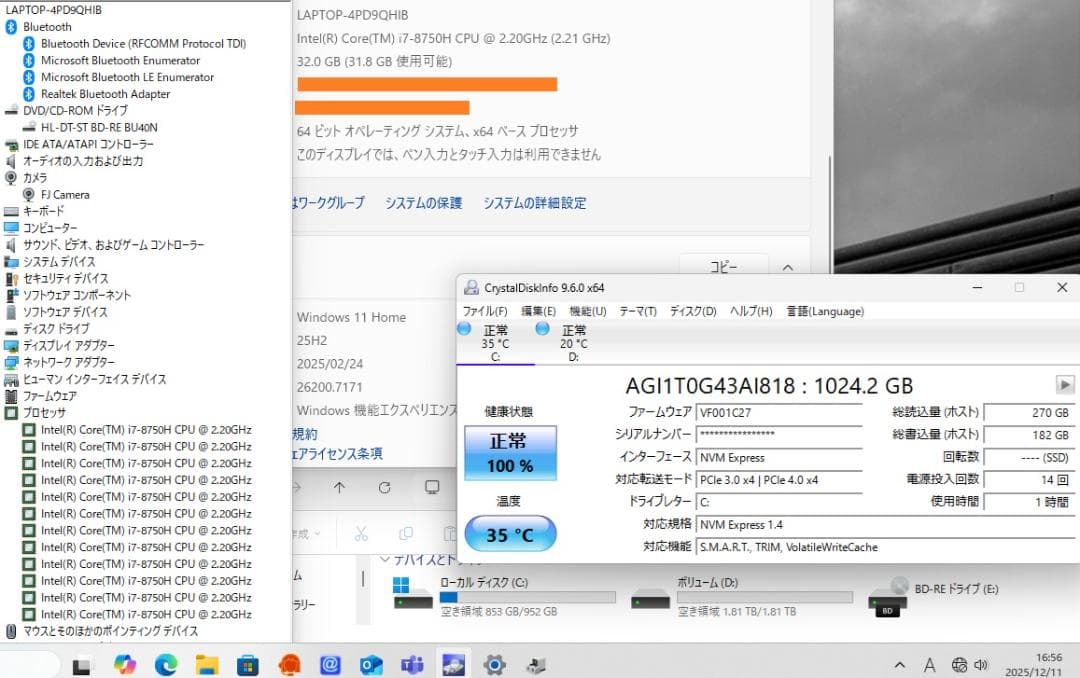Screen dimensions: 1080x678
Task: Click the HL-DT-ST BD-RE BU40N drive icon
Action: coord(32,127)
